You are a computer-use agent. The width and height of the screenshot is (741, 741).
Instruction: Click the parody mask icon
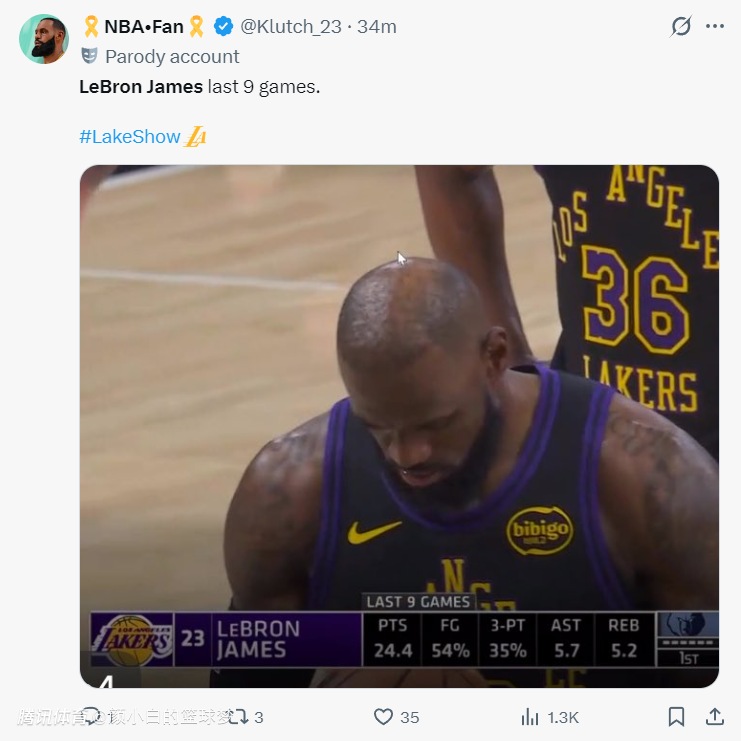[x=90, y=56]
